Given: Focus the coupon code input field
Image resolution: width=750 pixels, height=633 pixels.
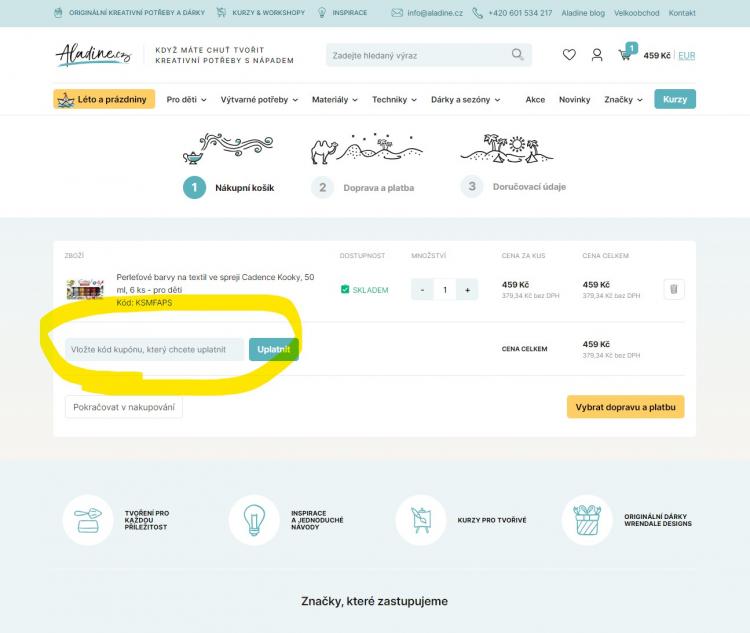Looking at the screenshot, I should pos(154,349).
